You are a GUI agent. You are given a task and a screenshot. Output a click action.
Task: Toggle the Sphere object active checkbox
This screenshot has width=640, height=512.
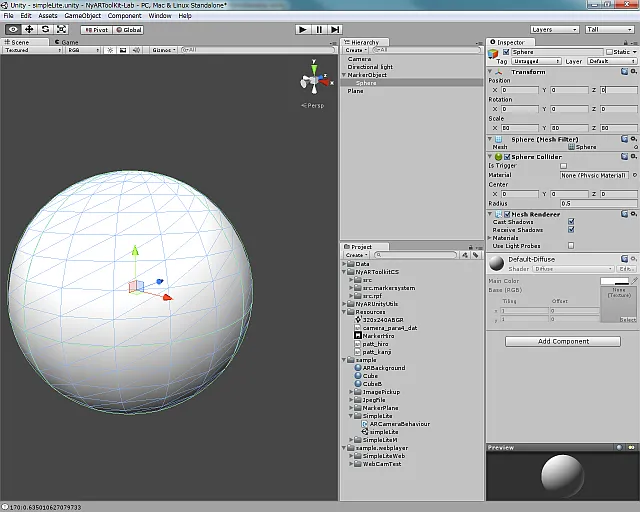point(506,52)
